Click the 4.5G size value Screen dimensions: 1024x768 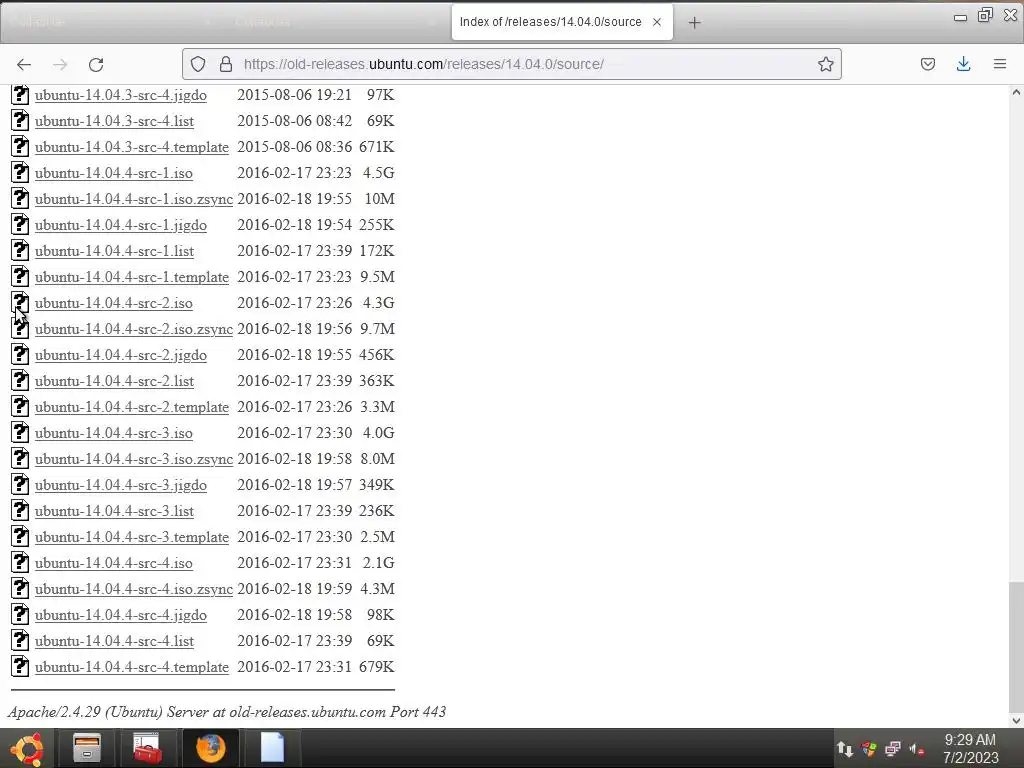click(378, 173)
